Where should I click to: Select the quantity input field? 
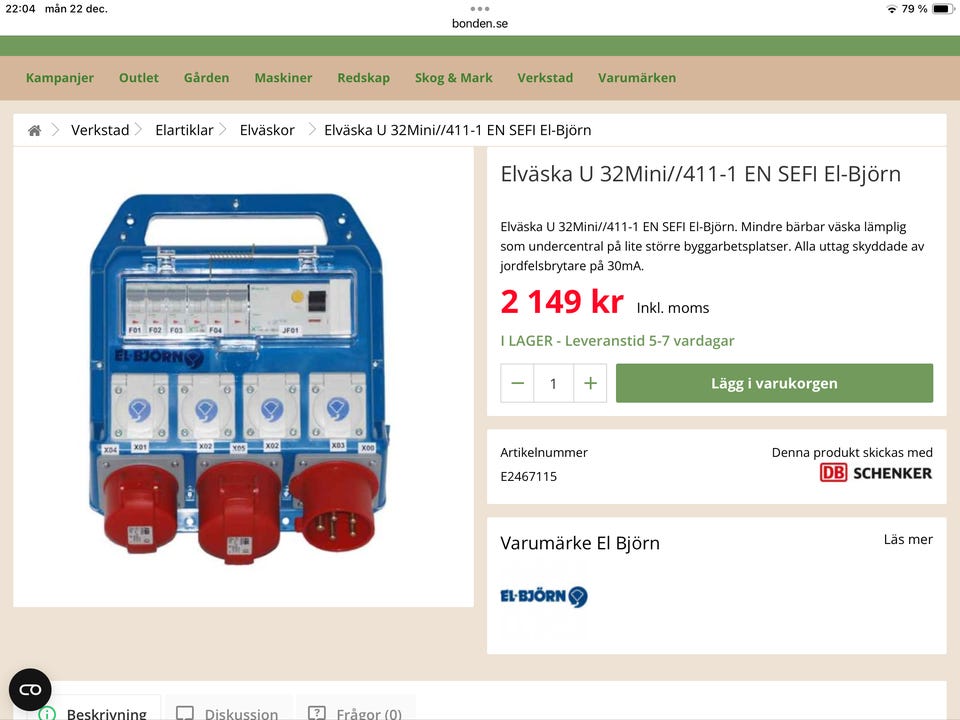(553, 383)
